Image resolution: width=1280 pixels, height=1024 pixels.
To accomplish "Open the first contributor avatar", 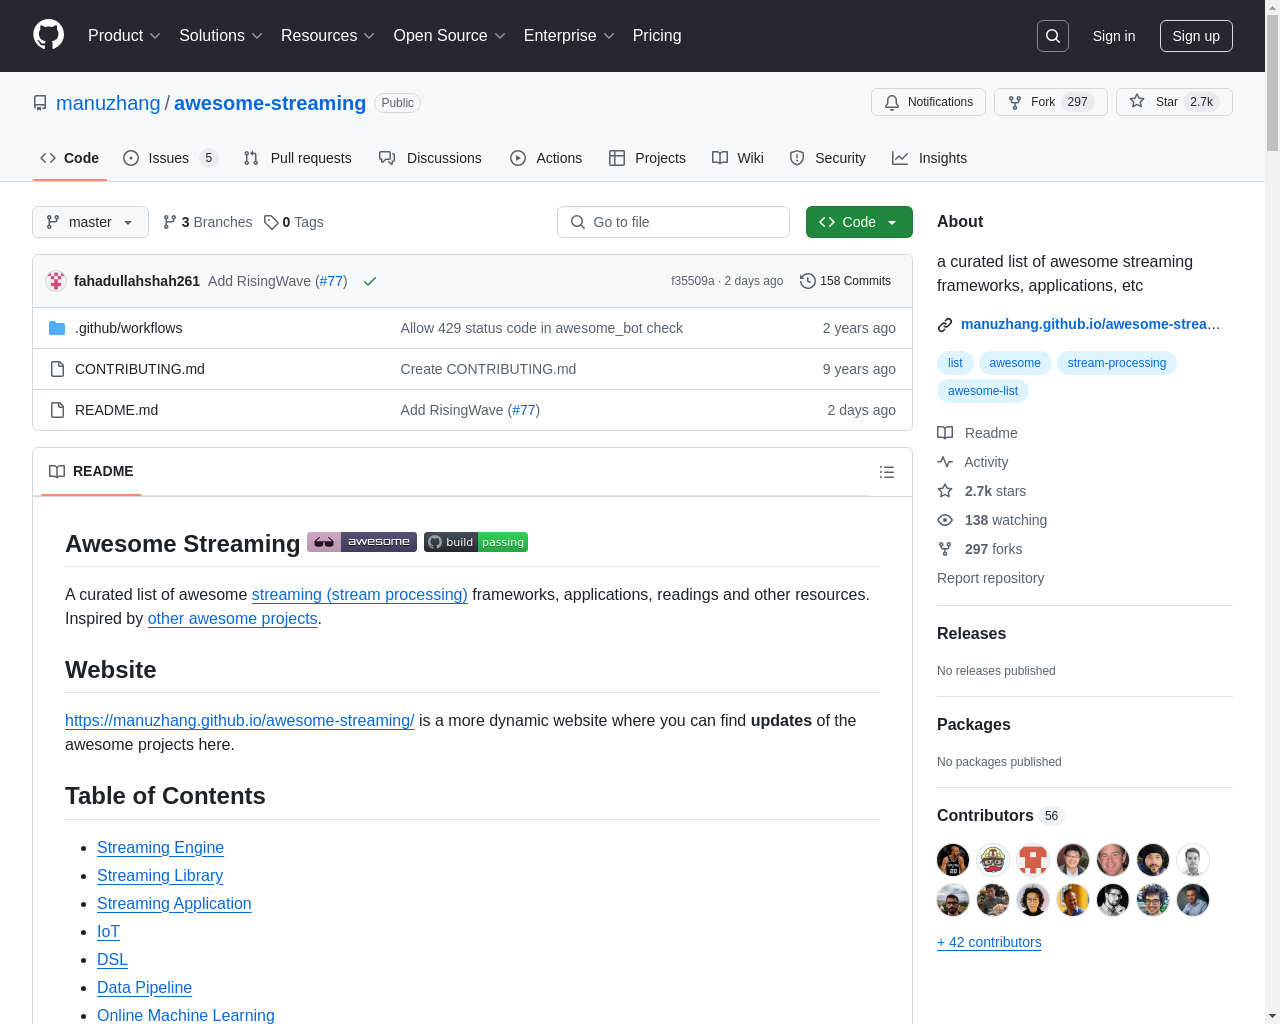I will coord(953,860).
